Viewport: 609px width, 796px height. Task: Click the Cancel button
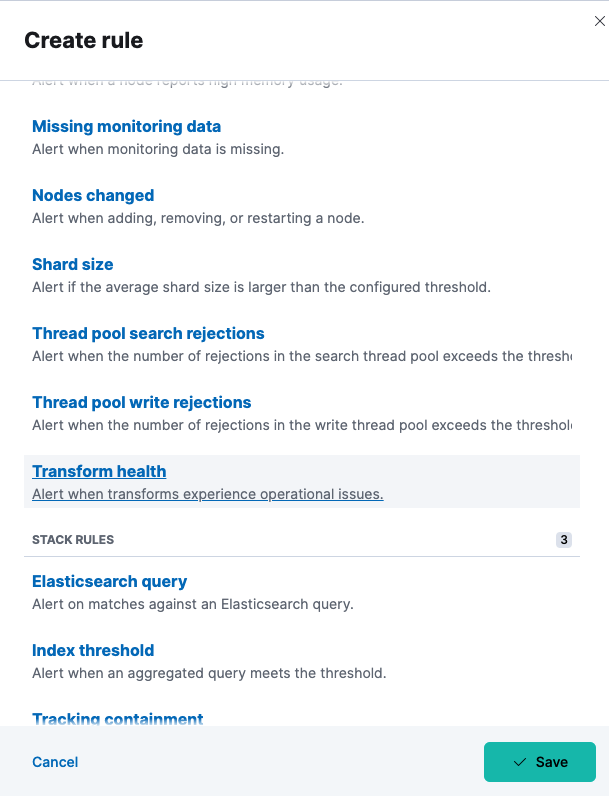click(x=55, y=762)
